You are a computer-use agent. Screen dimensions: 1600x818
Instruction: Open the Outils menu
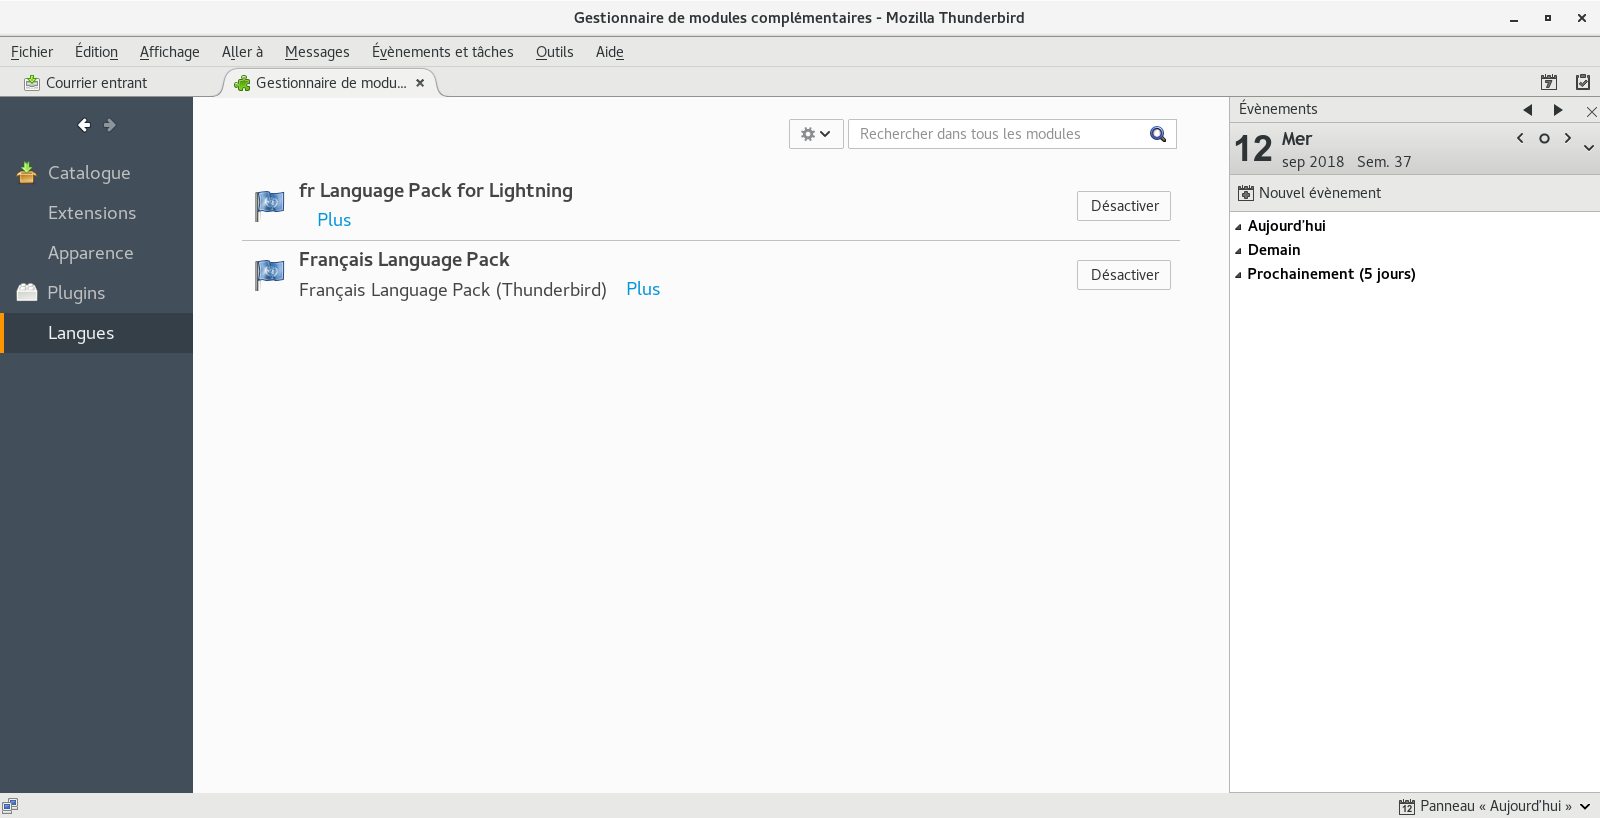pyautogui.click(x=554, y=52)
